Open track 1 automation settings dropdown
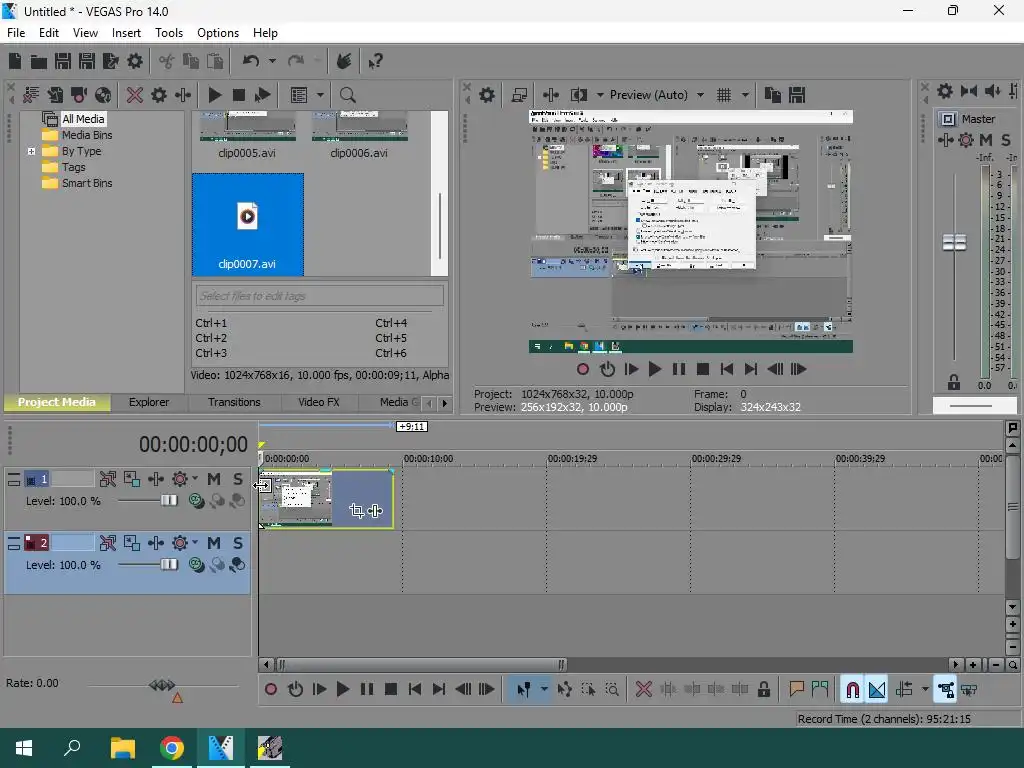The image size is (1024, 768). click(x=195, y=479)
